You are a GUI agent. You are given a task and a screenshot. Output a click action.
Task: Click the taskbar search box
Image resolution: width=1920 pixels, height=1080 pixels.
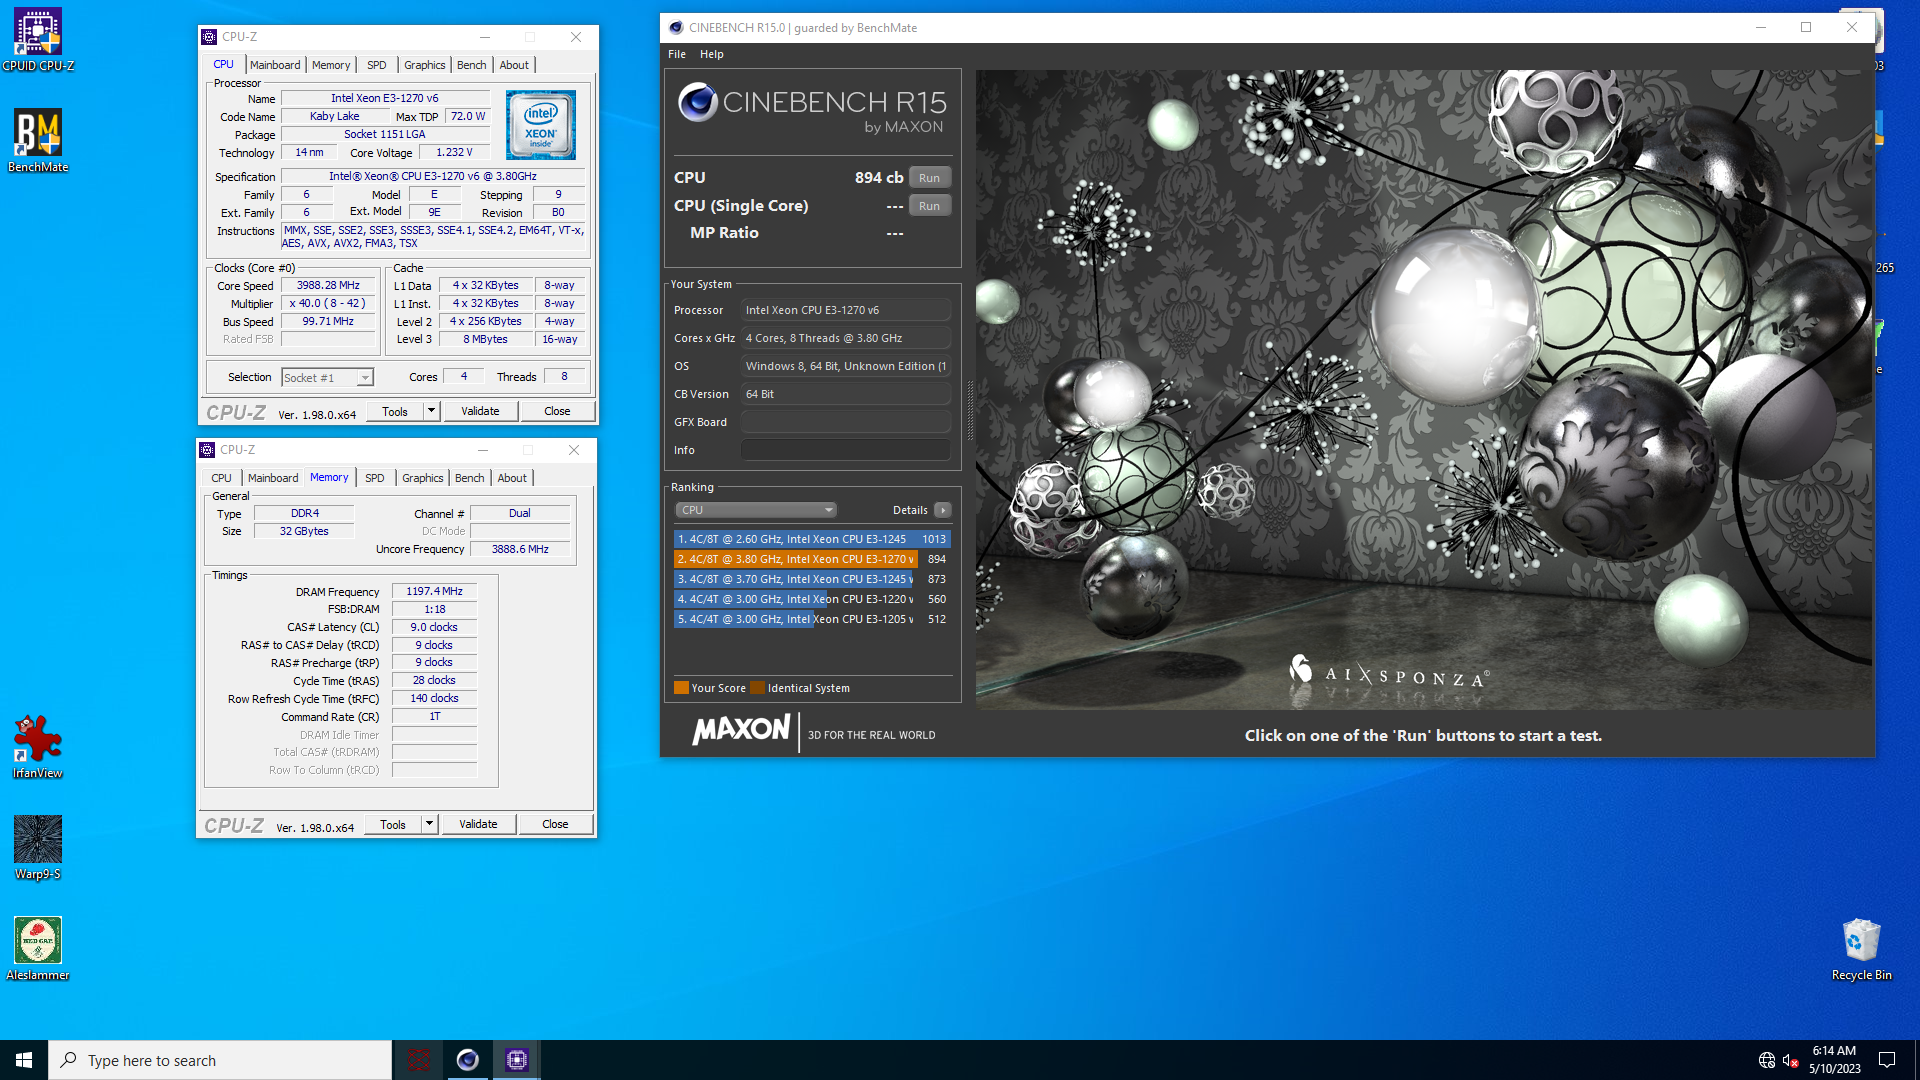[x=220, y=1060]
